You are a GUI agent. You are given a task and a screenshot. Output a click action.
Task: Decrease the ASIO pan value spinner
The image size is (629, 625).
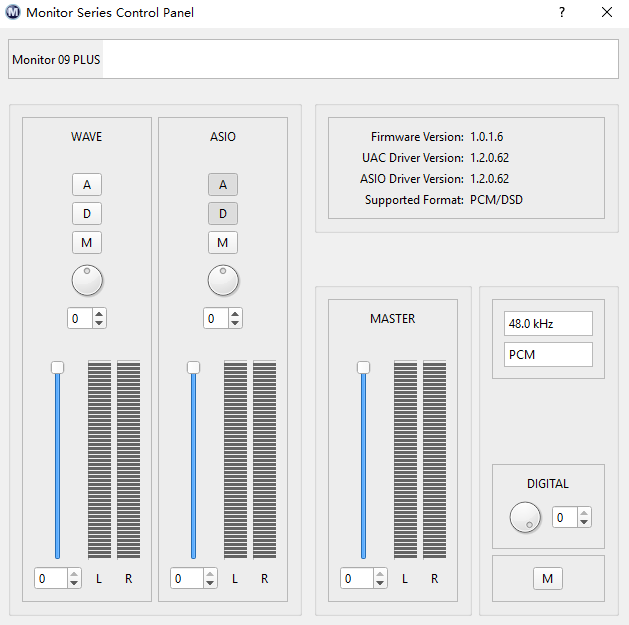tap(235, 323)
